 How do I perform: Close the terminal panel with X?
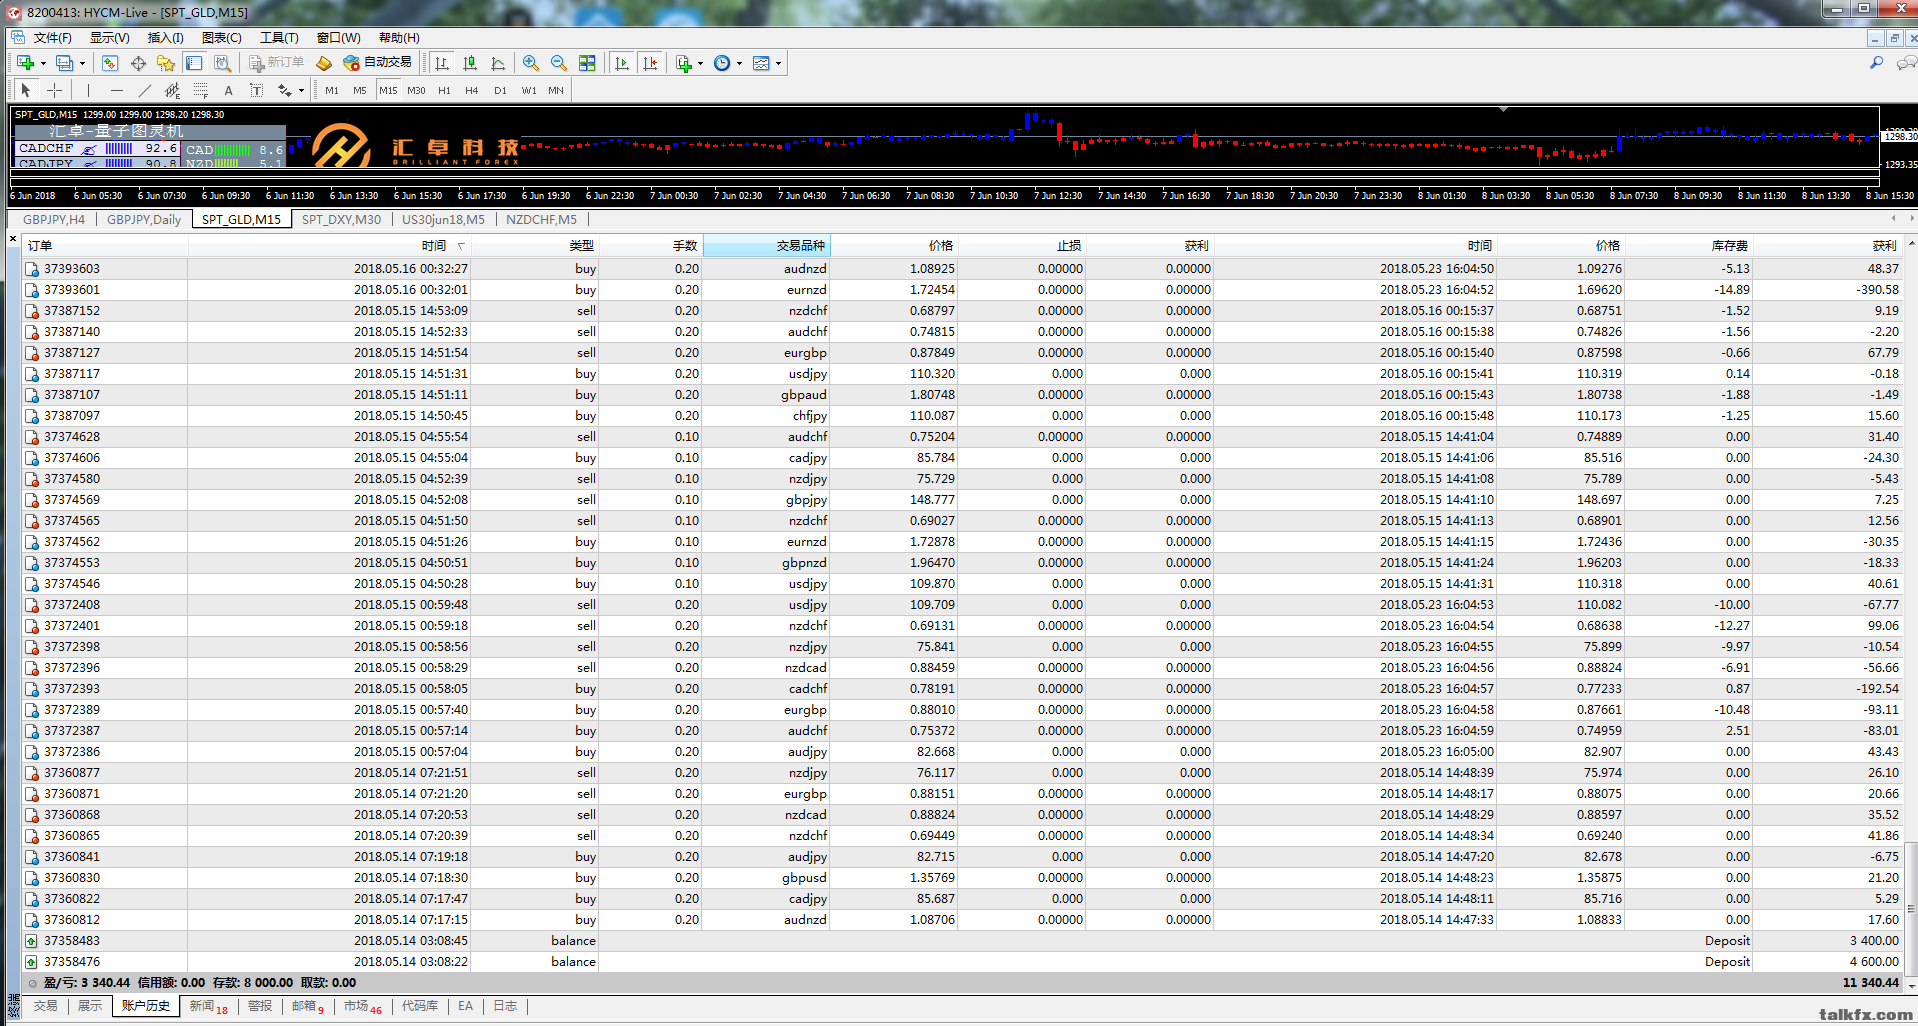[x=13, y=238]
